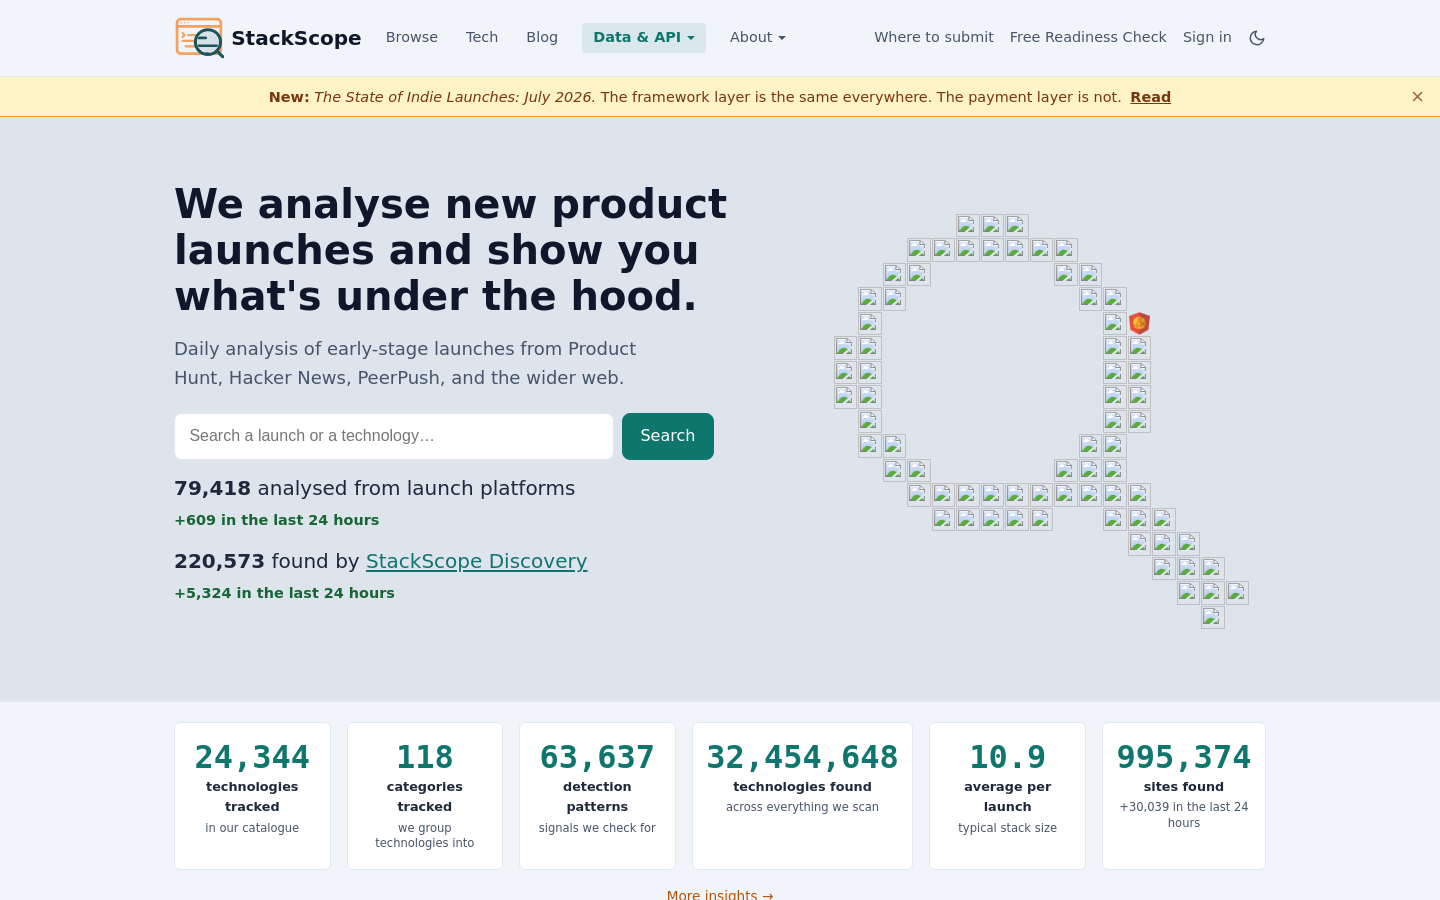This screenshot has height=900, width=1440.
Task: Click the 220,573 found count
Action: click(219, 561)
